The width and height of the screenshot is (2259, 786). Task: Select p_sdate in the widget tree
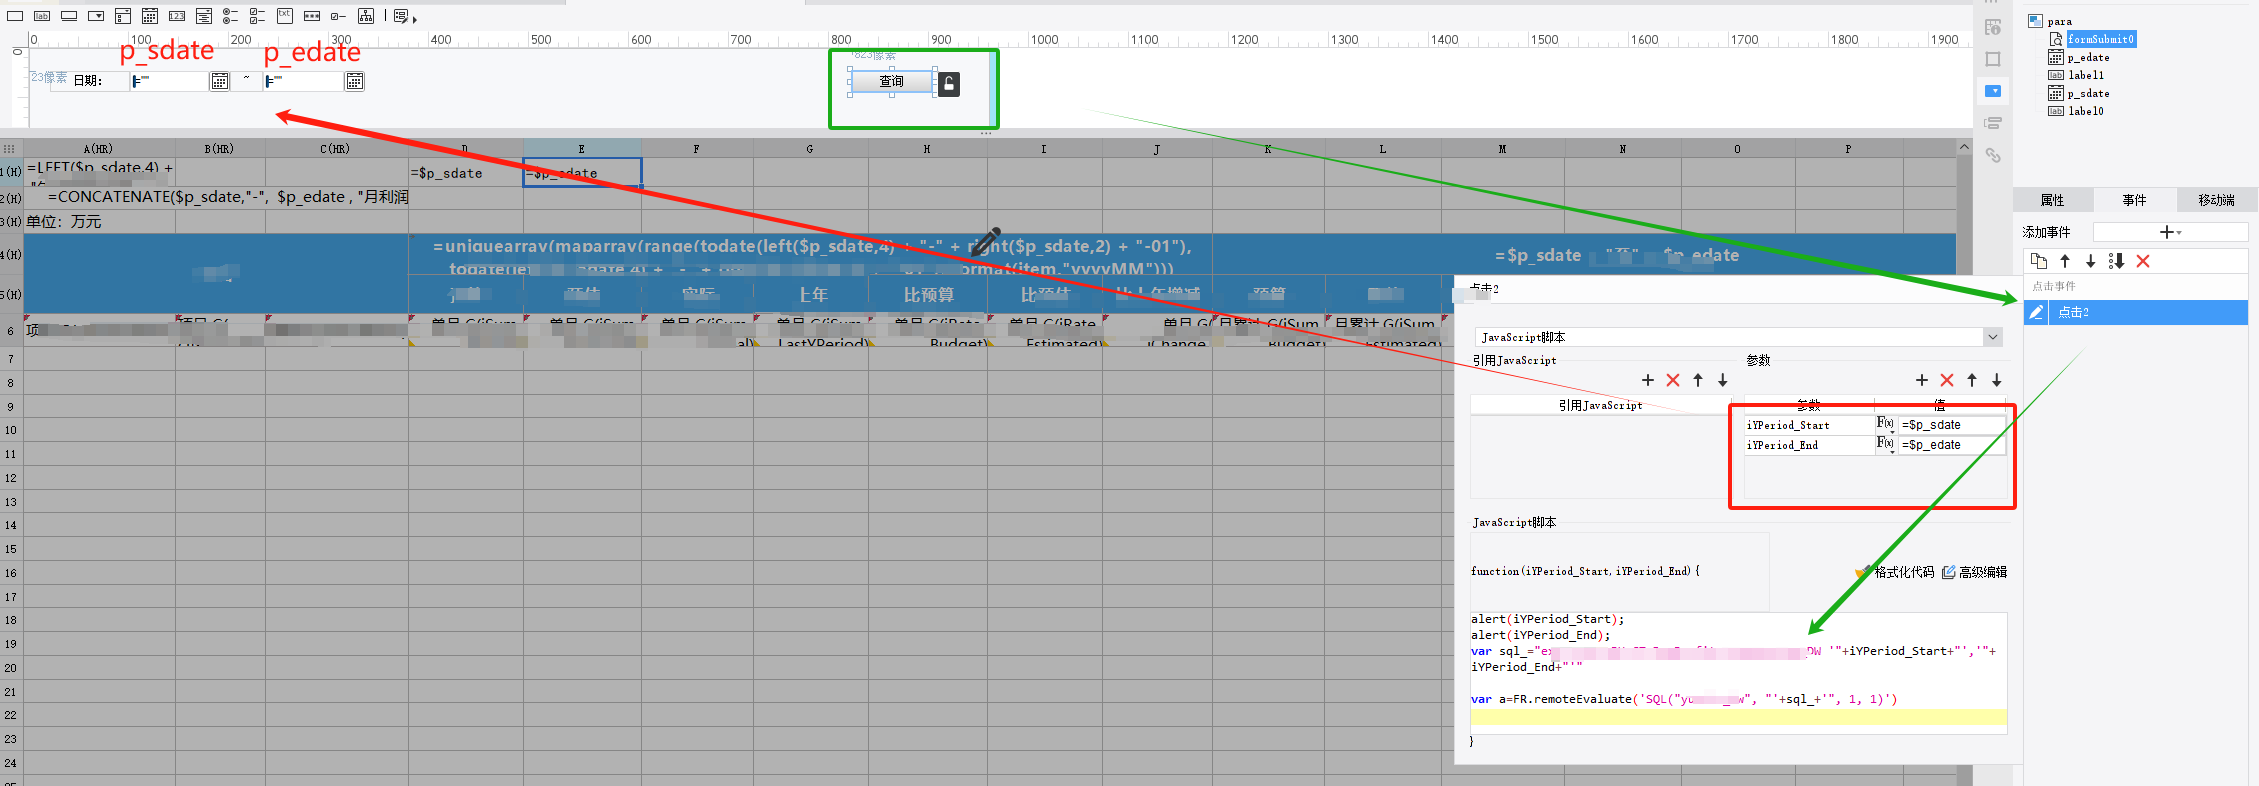(x=2088, y=94)
